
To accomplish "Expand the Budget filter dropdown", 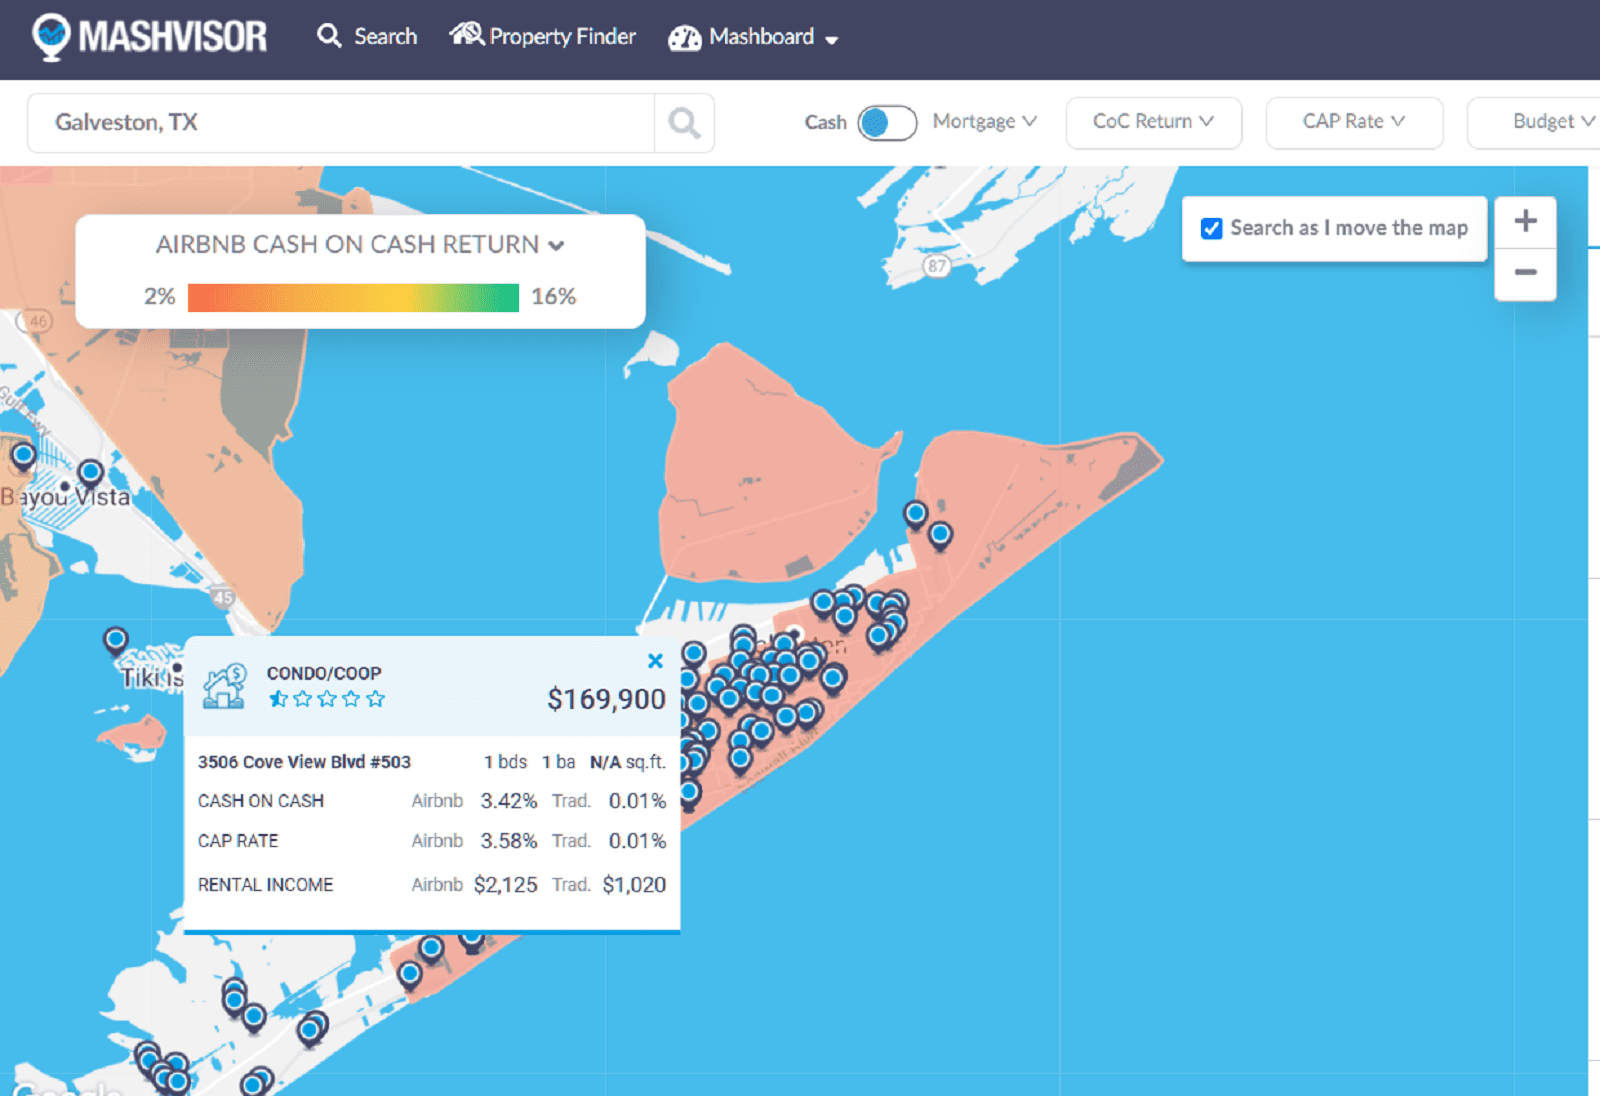I will pos(1552,122).
